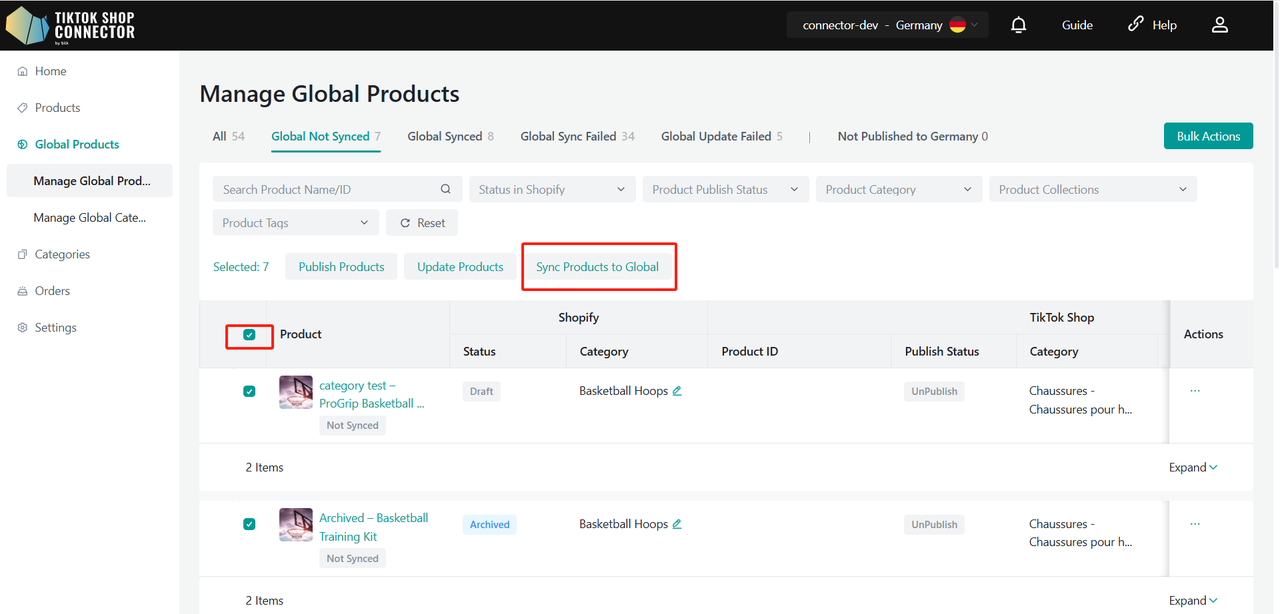Click the Sync Products to Global button
Image resolution: width=1280 pixels, height=614 pixels.
coord(597,267)
